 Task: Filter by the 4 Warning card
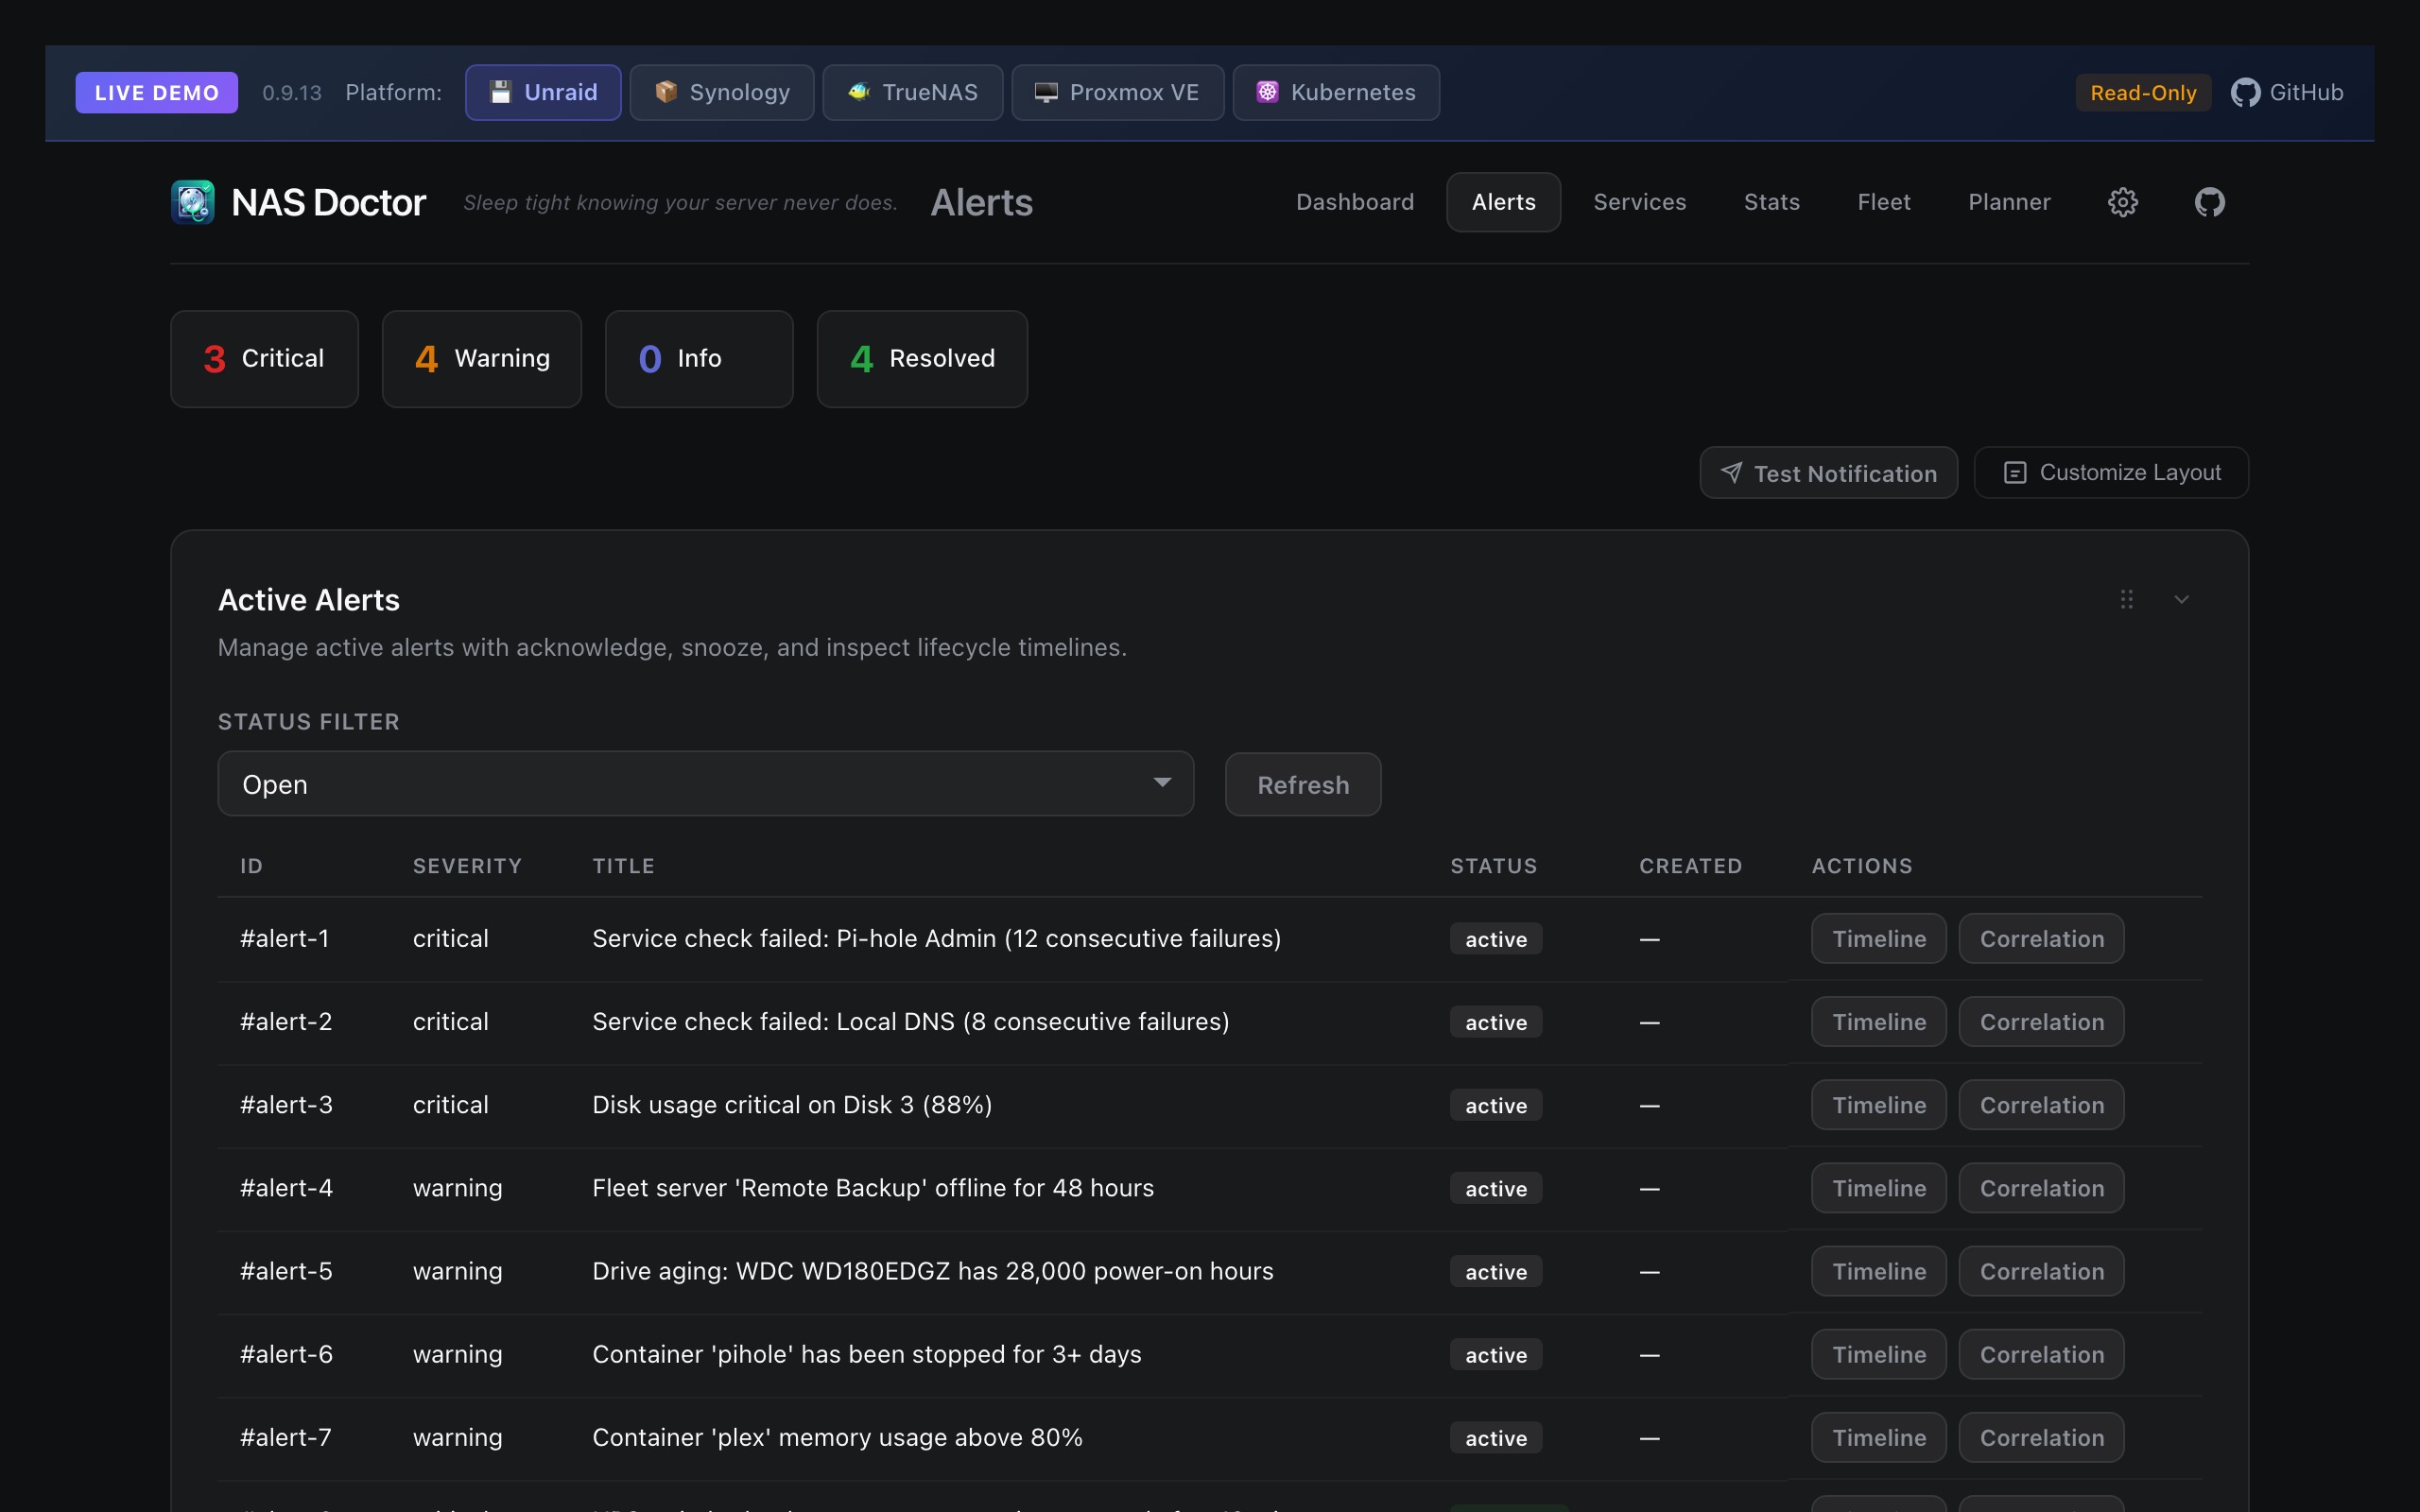point(482,358)
